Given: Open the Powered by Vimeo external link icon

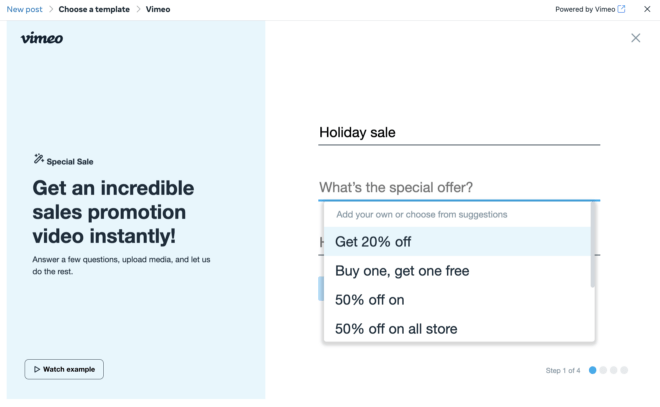Looking at the screenshot, I should [621, 9].
